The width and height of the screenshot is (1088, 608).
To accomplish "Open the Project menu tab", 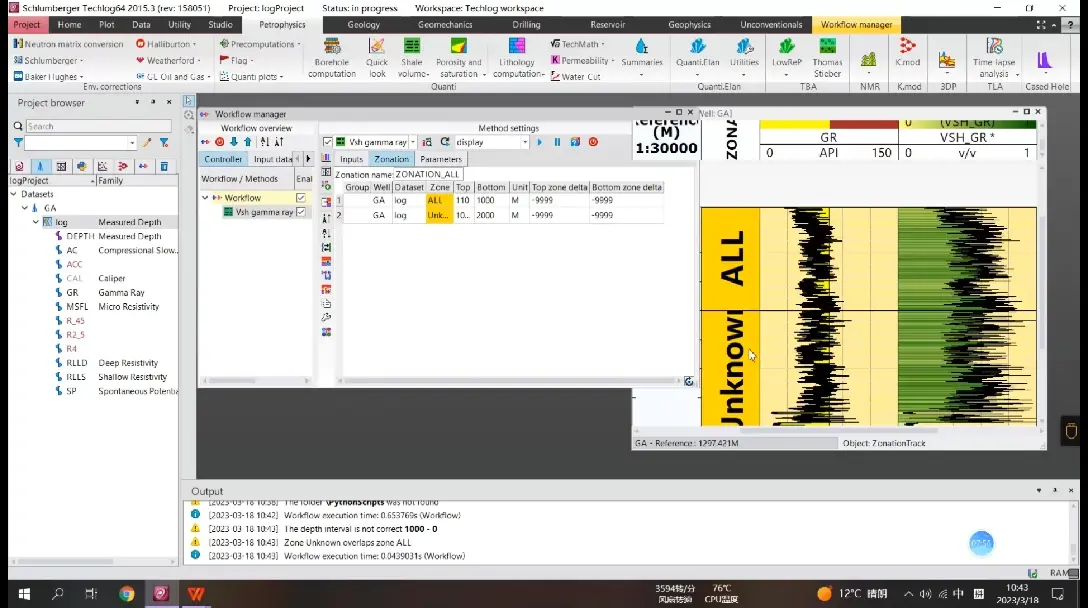I will (27, 25).
